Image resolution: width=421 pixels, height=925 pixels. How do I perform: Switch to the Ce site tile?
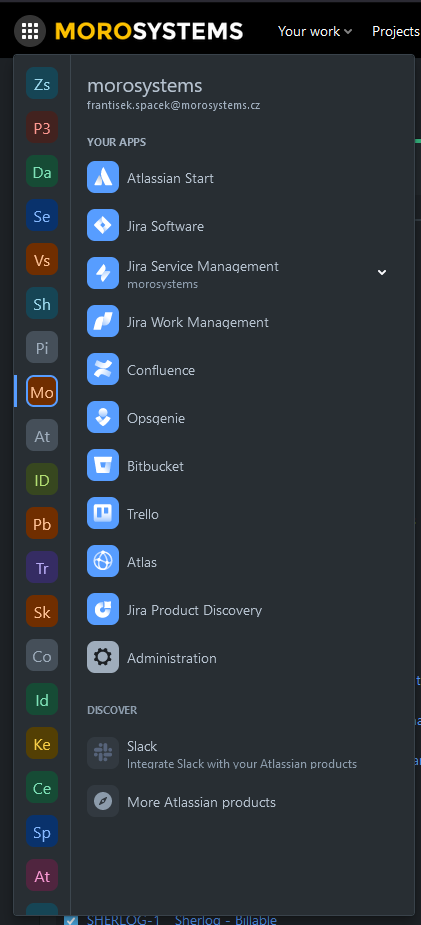(42, 788)
